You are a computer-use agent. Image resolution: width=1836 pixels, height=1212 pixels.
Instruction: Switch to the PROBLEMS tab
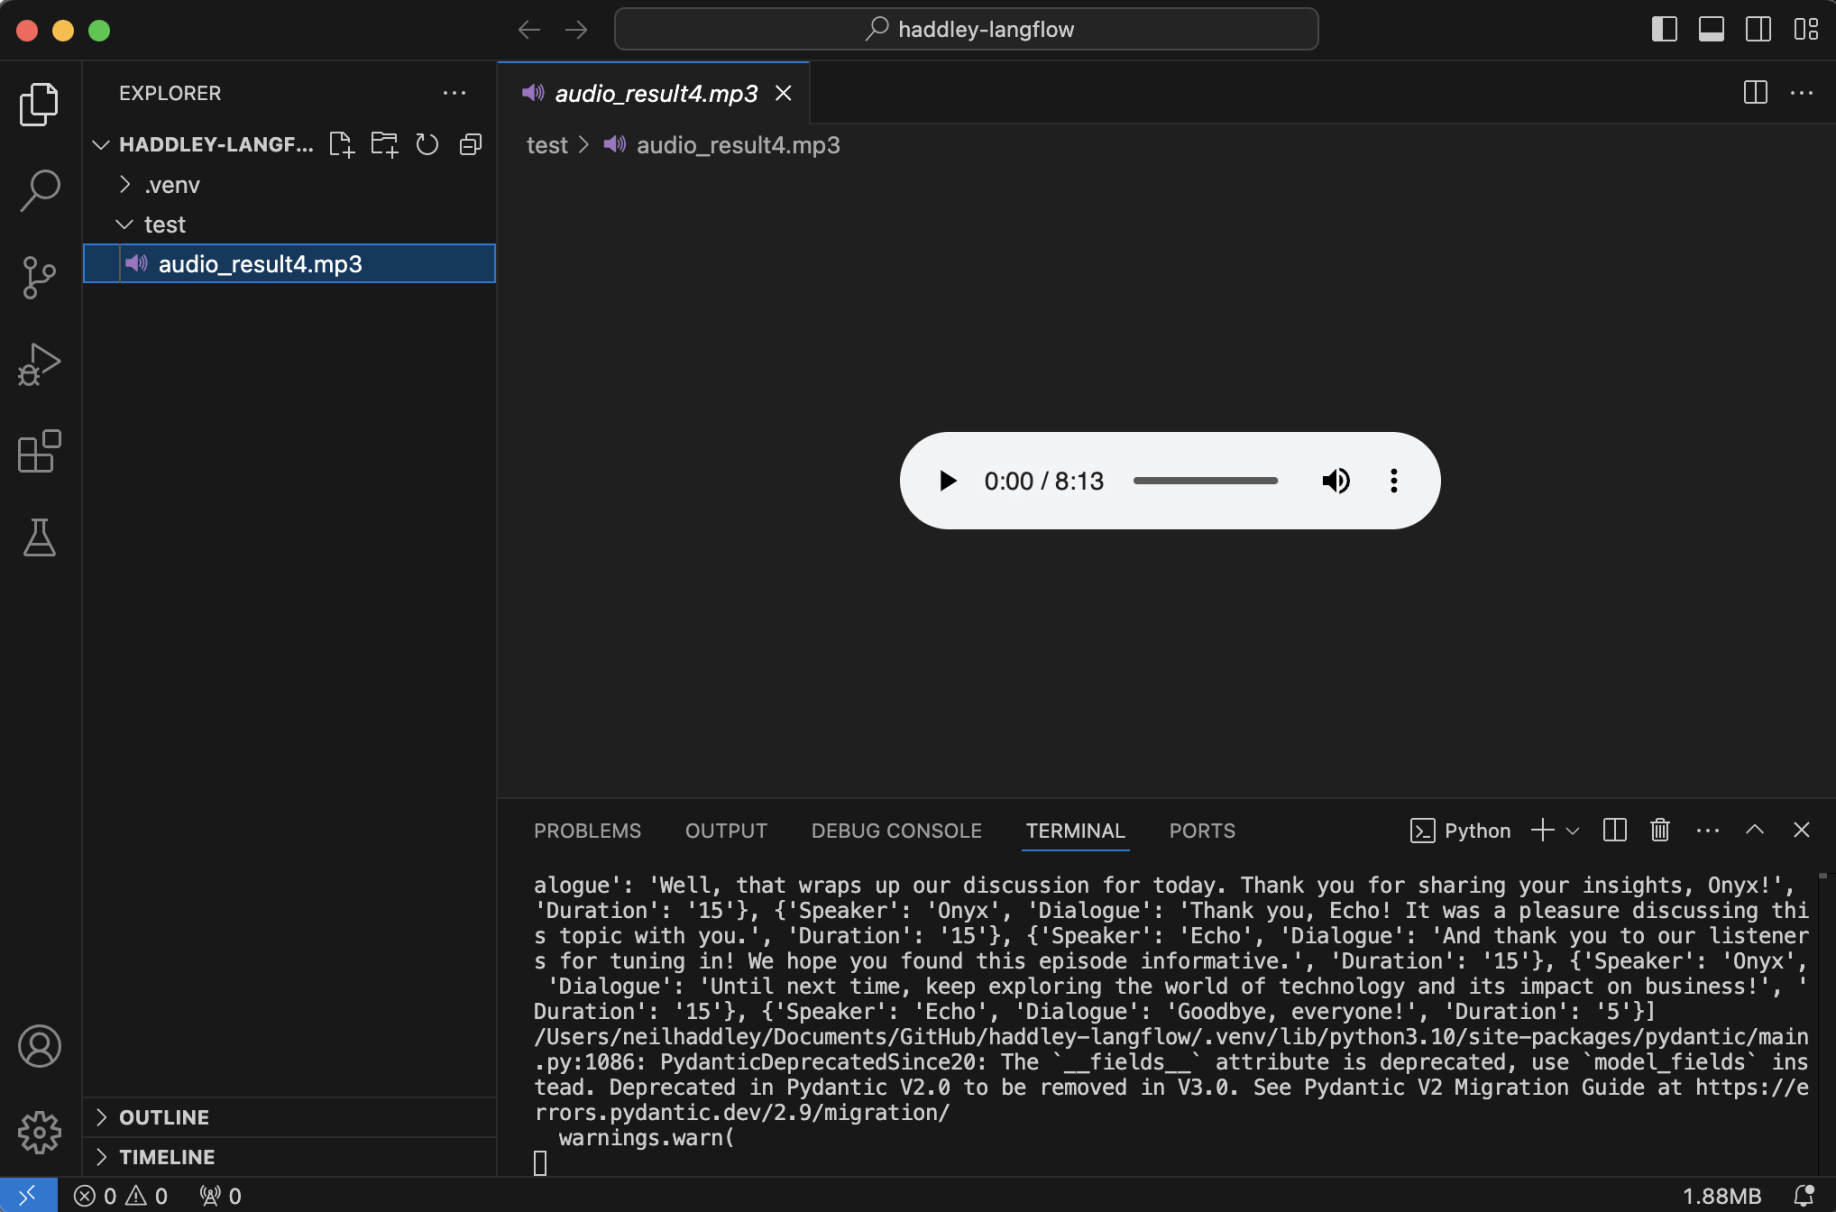[587, 831]
